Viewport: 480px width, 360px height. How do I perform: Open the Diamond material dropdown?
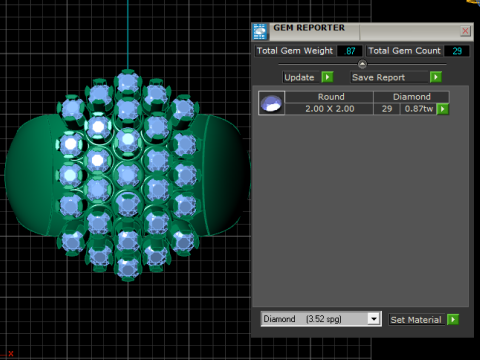point(374,319)
